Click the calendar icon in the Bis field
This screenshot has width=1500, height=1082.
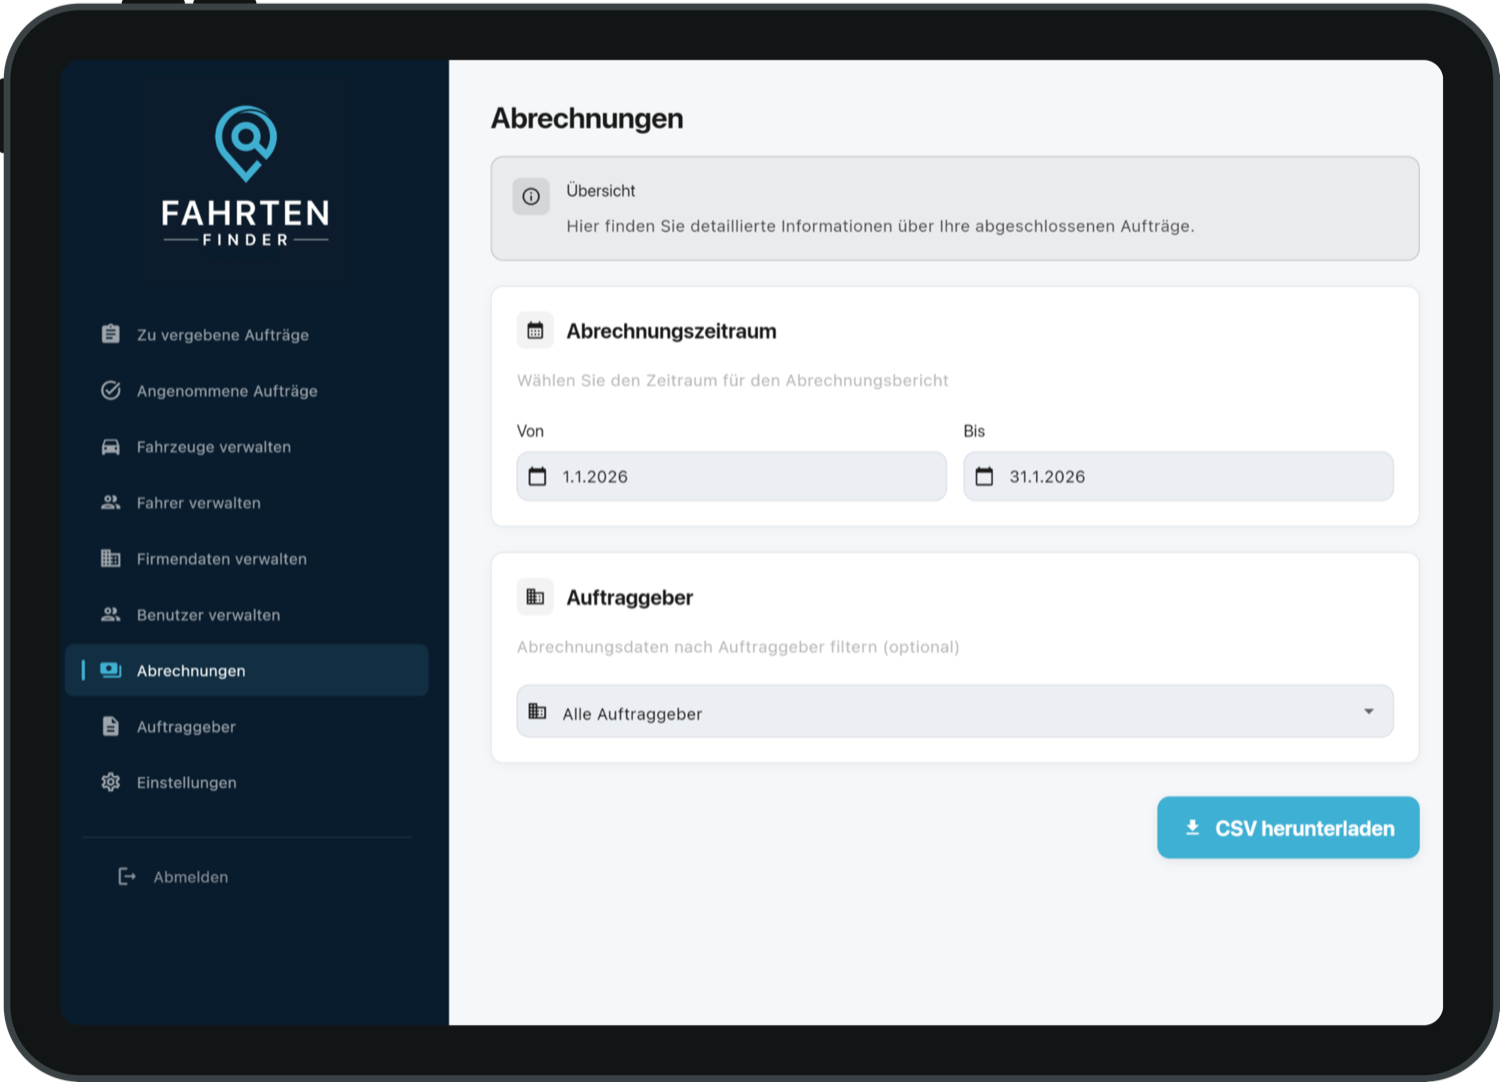tap(985, 476)
